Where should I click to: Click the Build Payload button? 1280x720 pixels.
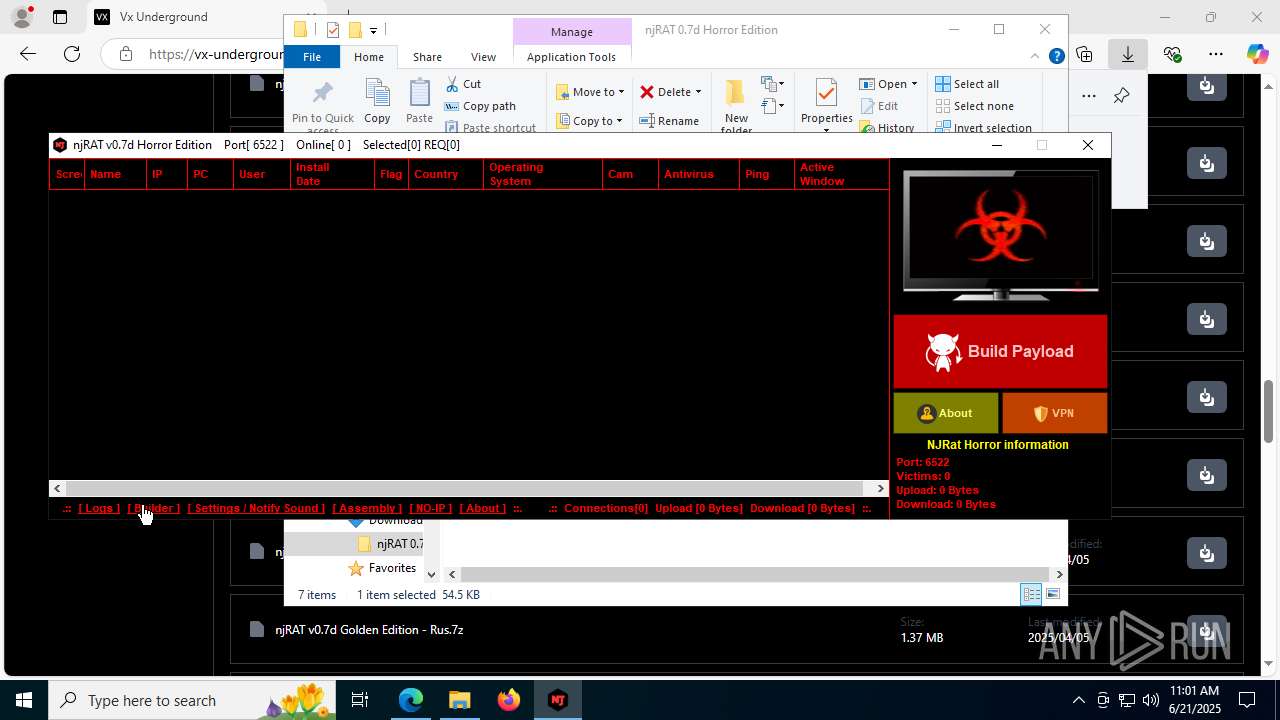[x=1000, y=351]
